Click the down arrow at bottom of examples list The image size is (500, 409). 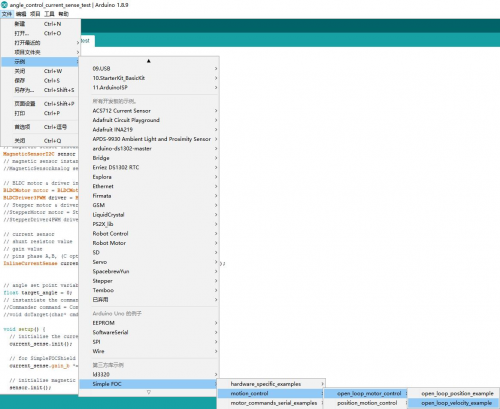pyautogui.click(x=149, y=392)
